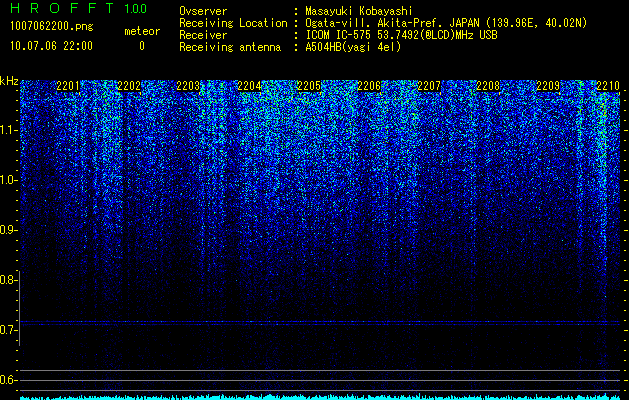Click the Receiving Location label
This screenshot has height=400, width=629.
233,23
